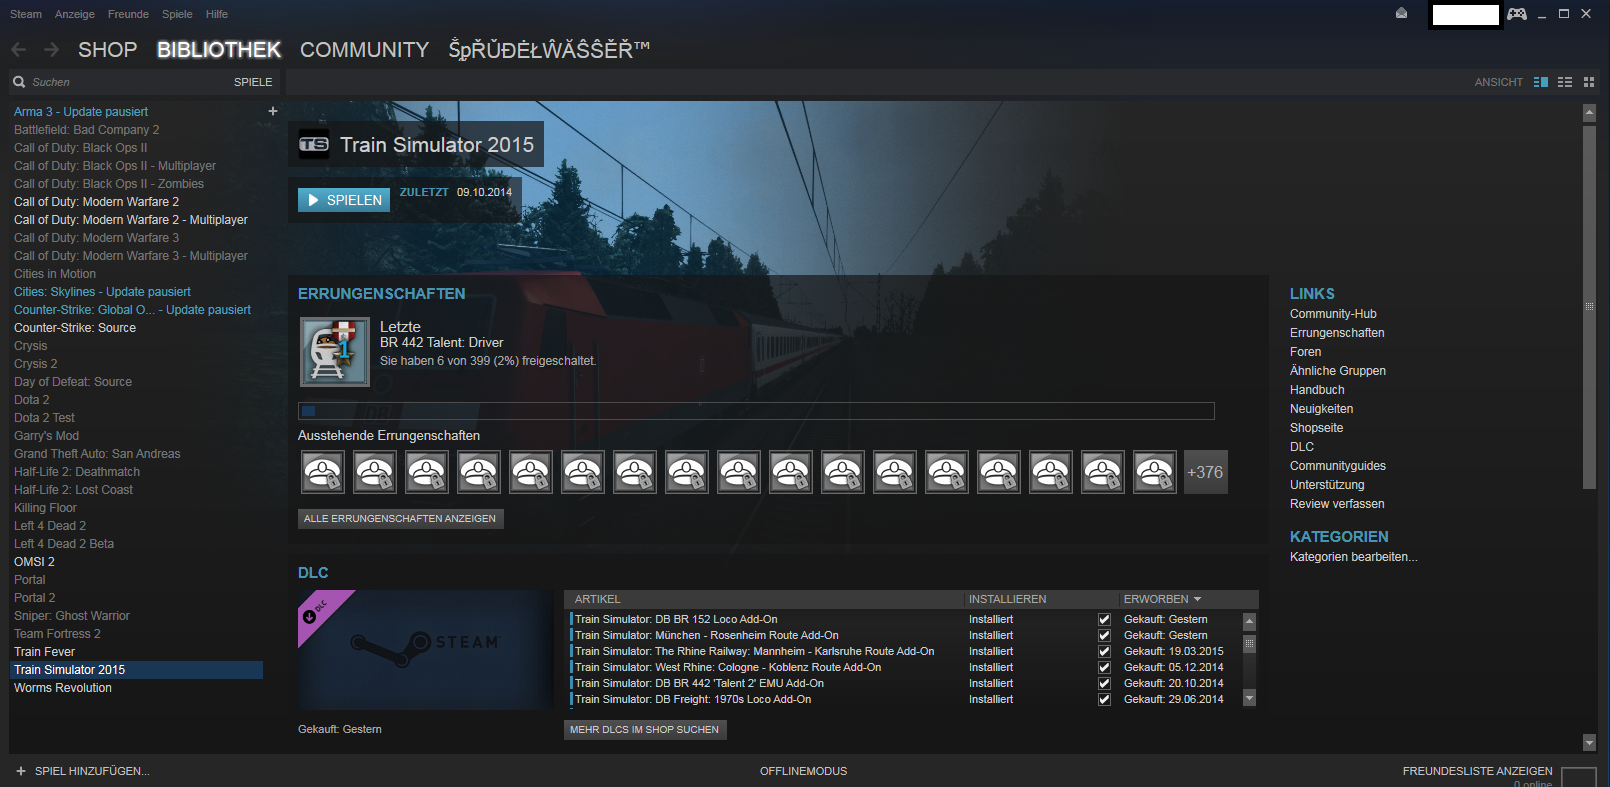The height and width of the screenshot is (787, 1610).
Task: Select OMSI 2 in the game list
Action: pyautogui.click(x=34, y=562)
